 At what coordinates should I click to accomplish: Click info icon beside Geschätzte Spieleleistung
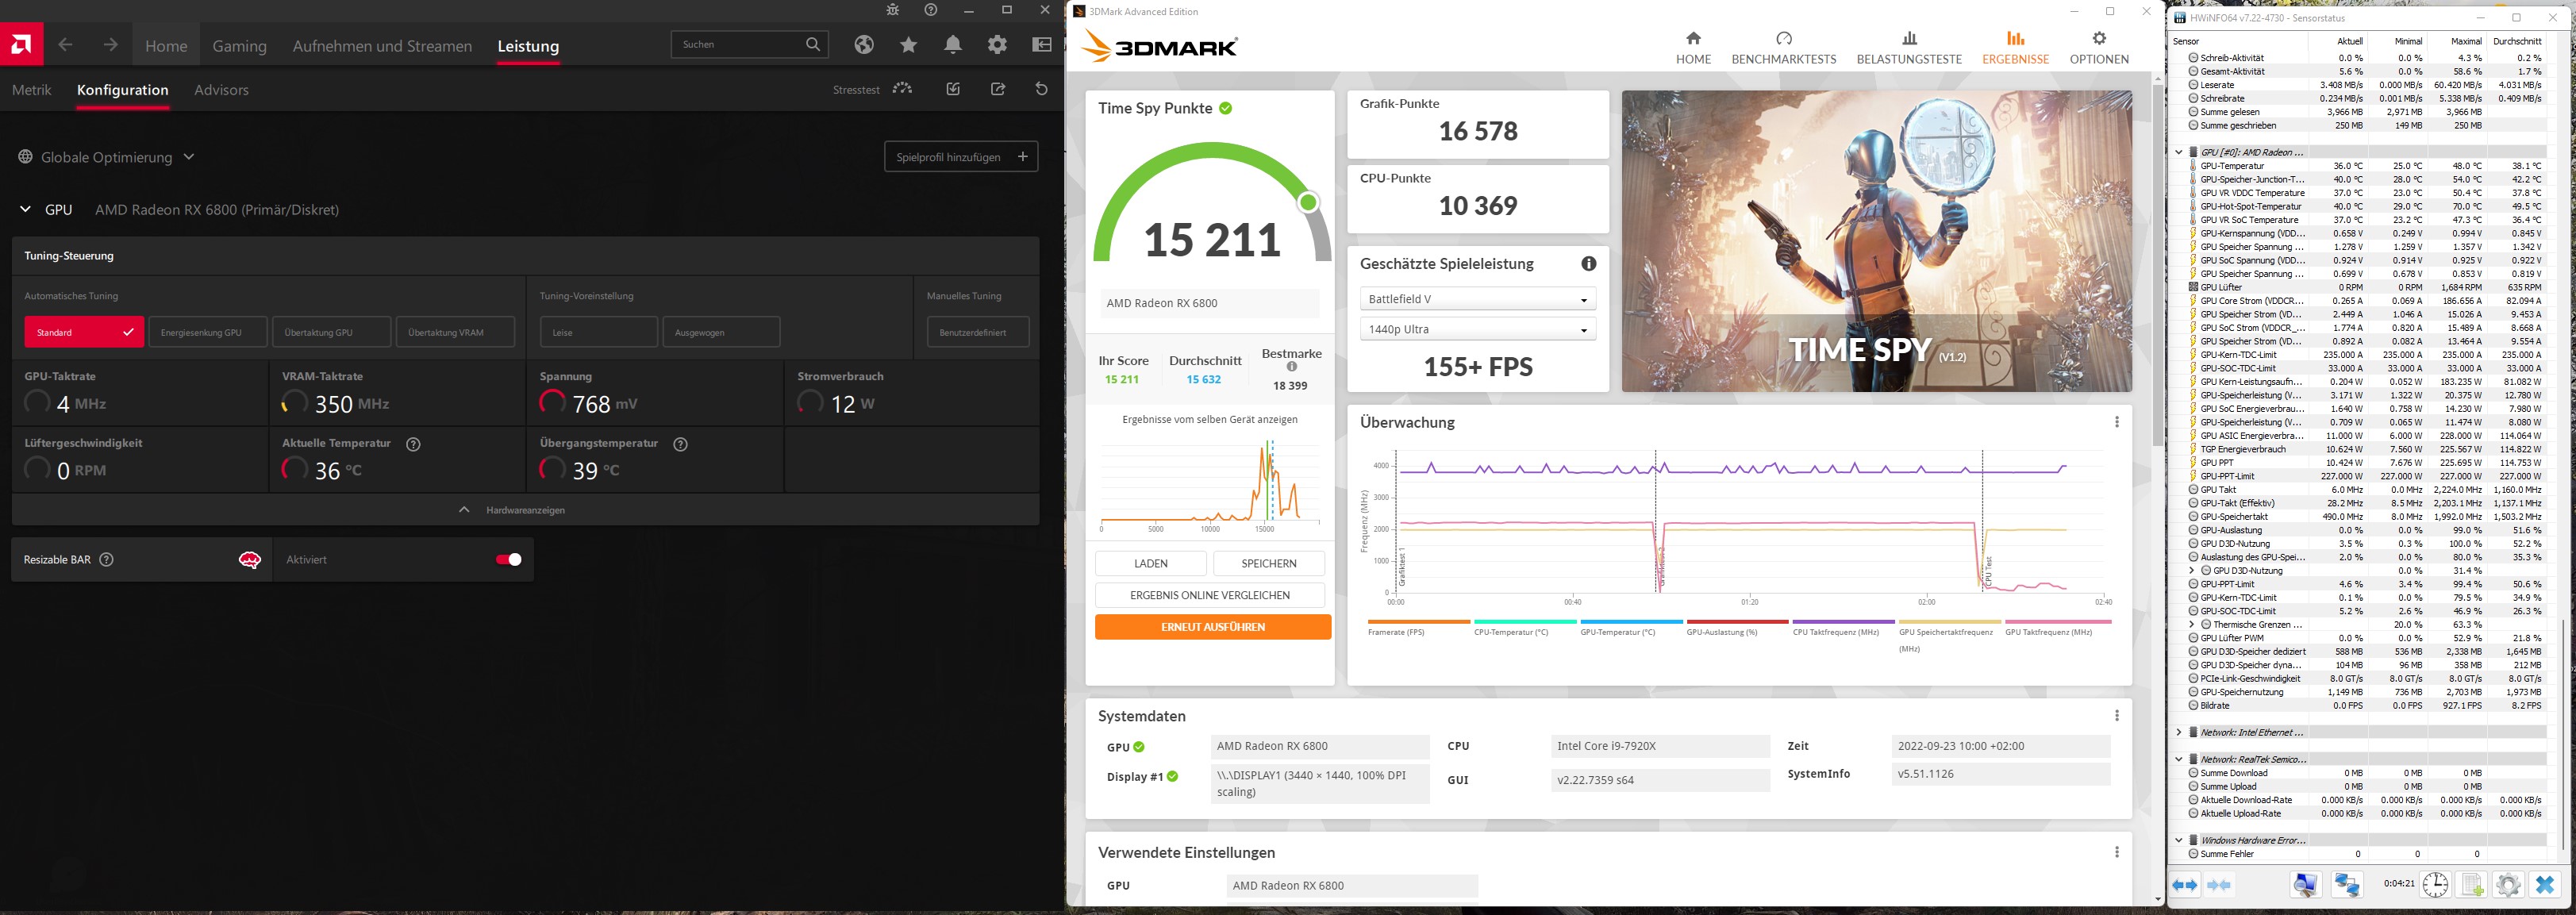point(1588,264)
